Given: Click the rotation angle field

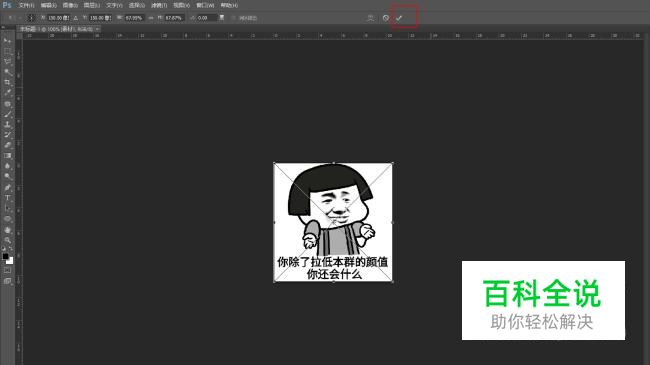Looking at the screenshot, I should tap(207, 18).
